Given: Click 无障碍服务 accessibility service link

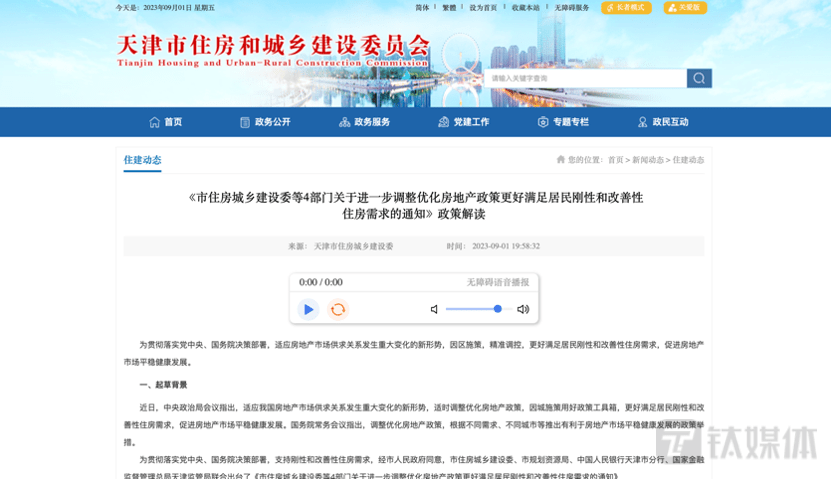Looking at the screenshot, I should pos(572,8).
